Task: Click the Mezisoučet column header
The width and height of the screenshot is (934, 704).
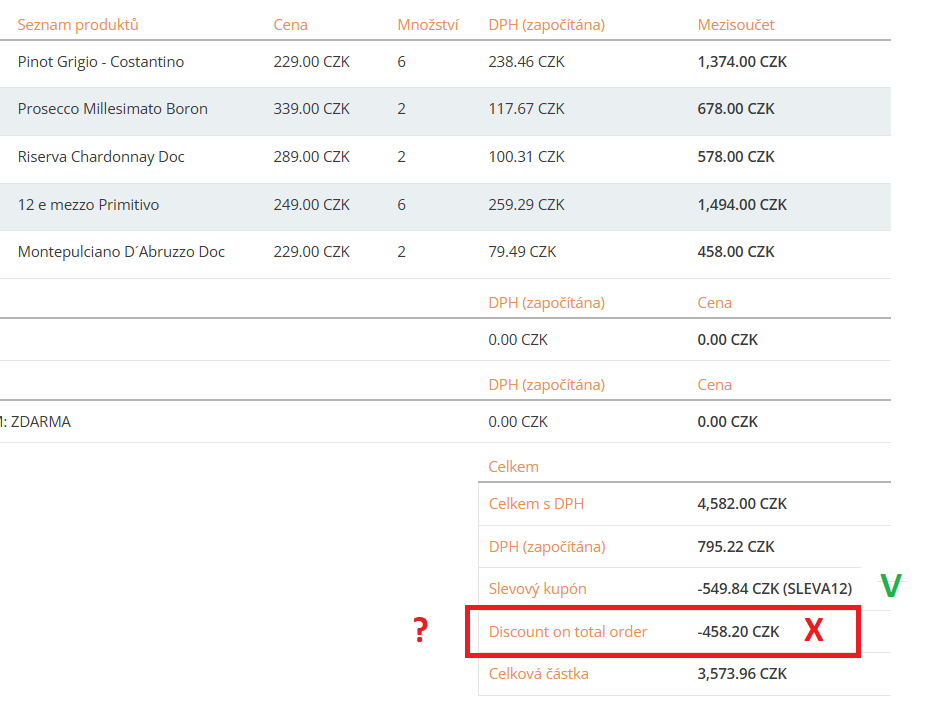Action: [x=735, y=24]
